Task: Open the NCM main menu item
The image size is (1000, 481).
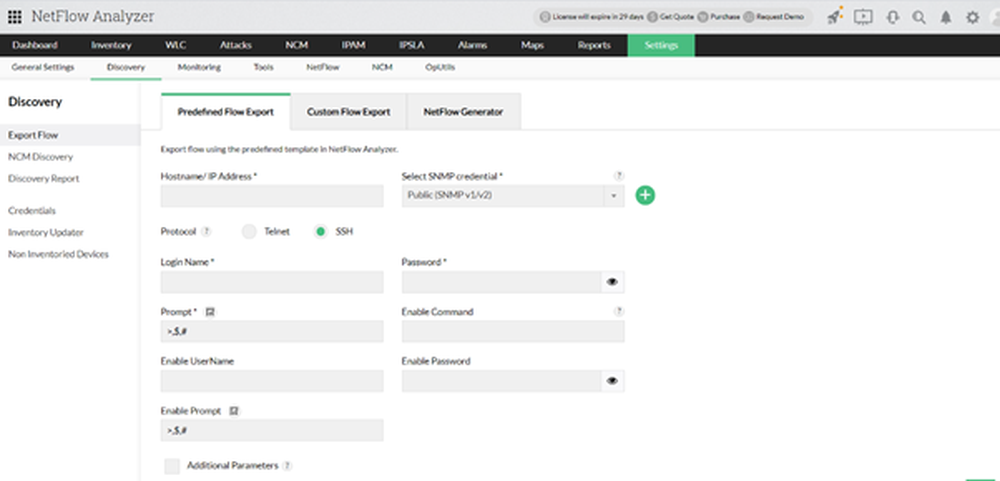Action: click(297, 45)
